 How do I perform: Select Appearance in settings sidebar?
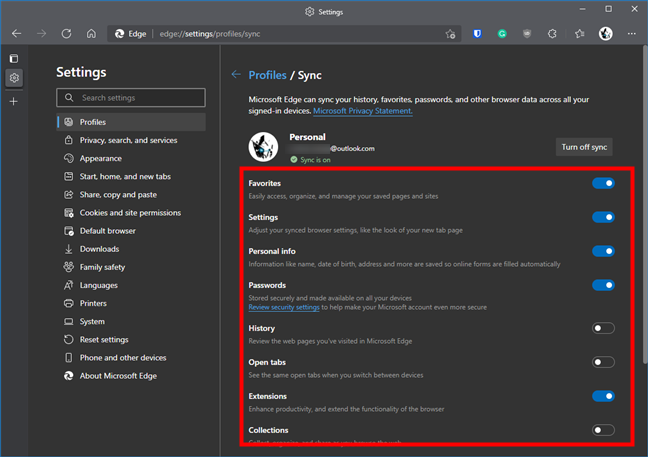(x=101, y=158)
